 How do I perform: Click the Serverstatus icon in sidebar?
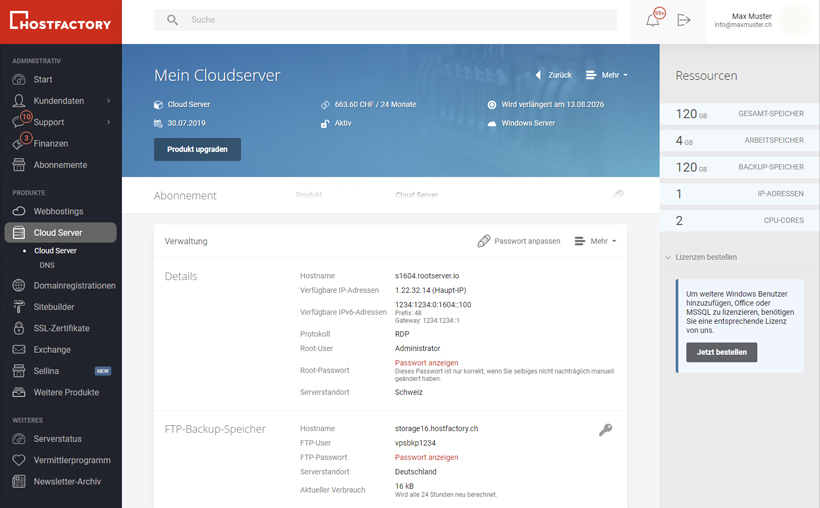click(x=19, y=439)
